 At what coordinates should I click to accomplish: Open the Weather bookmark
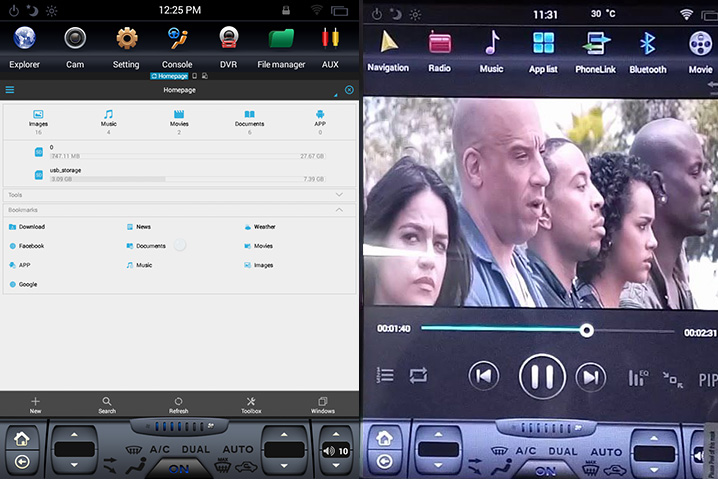coord(260,227)
